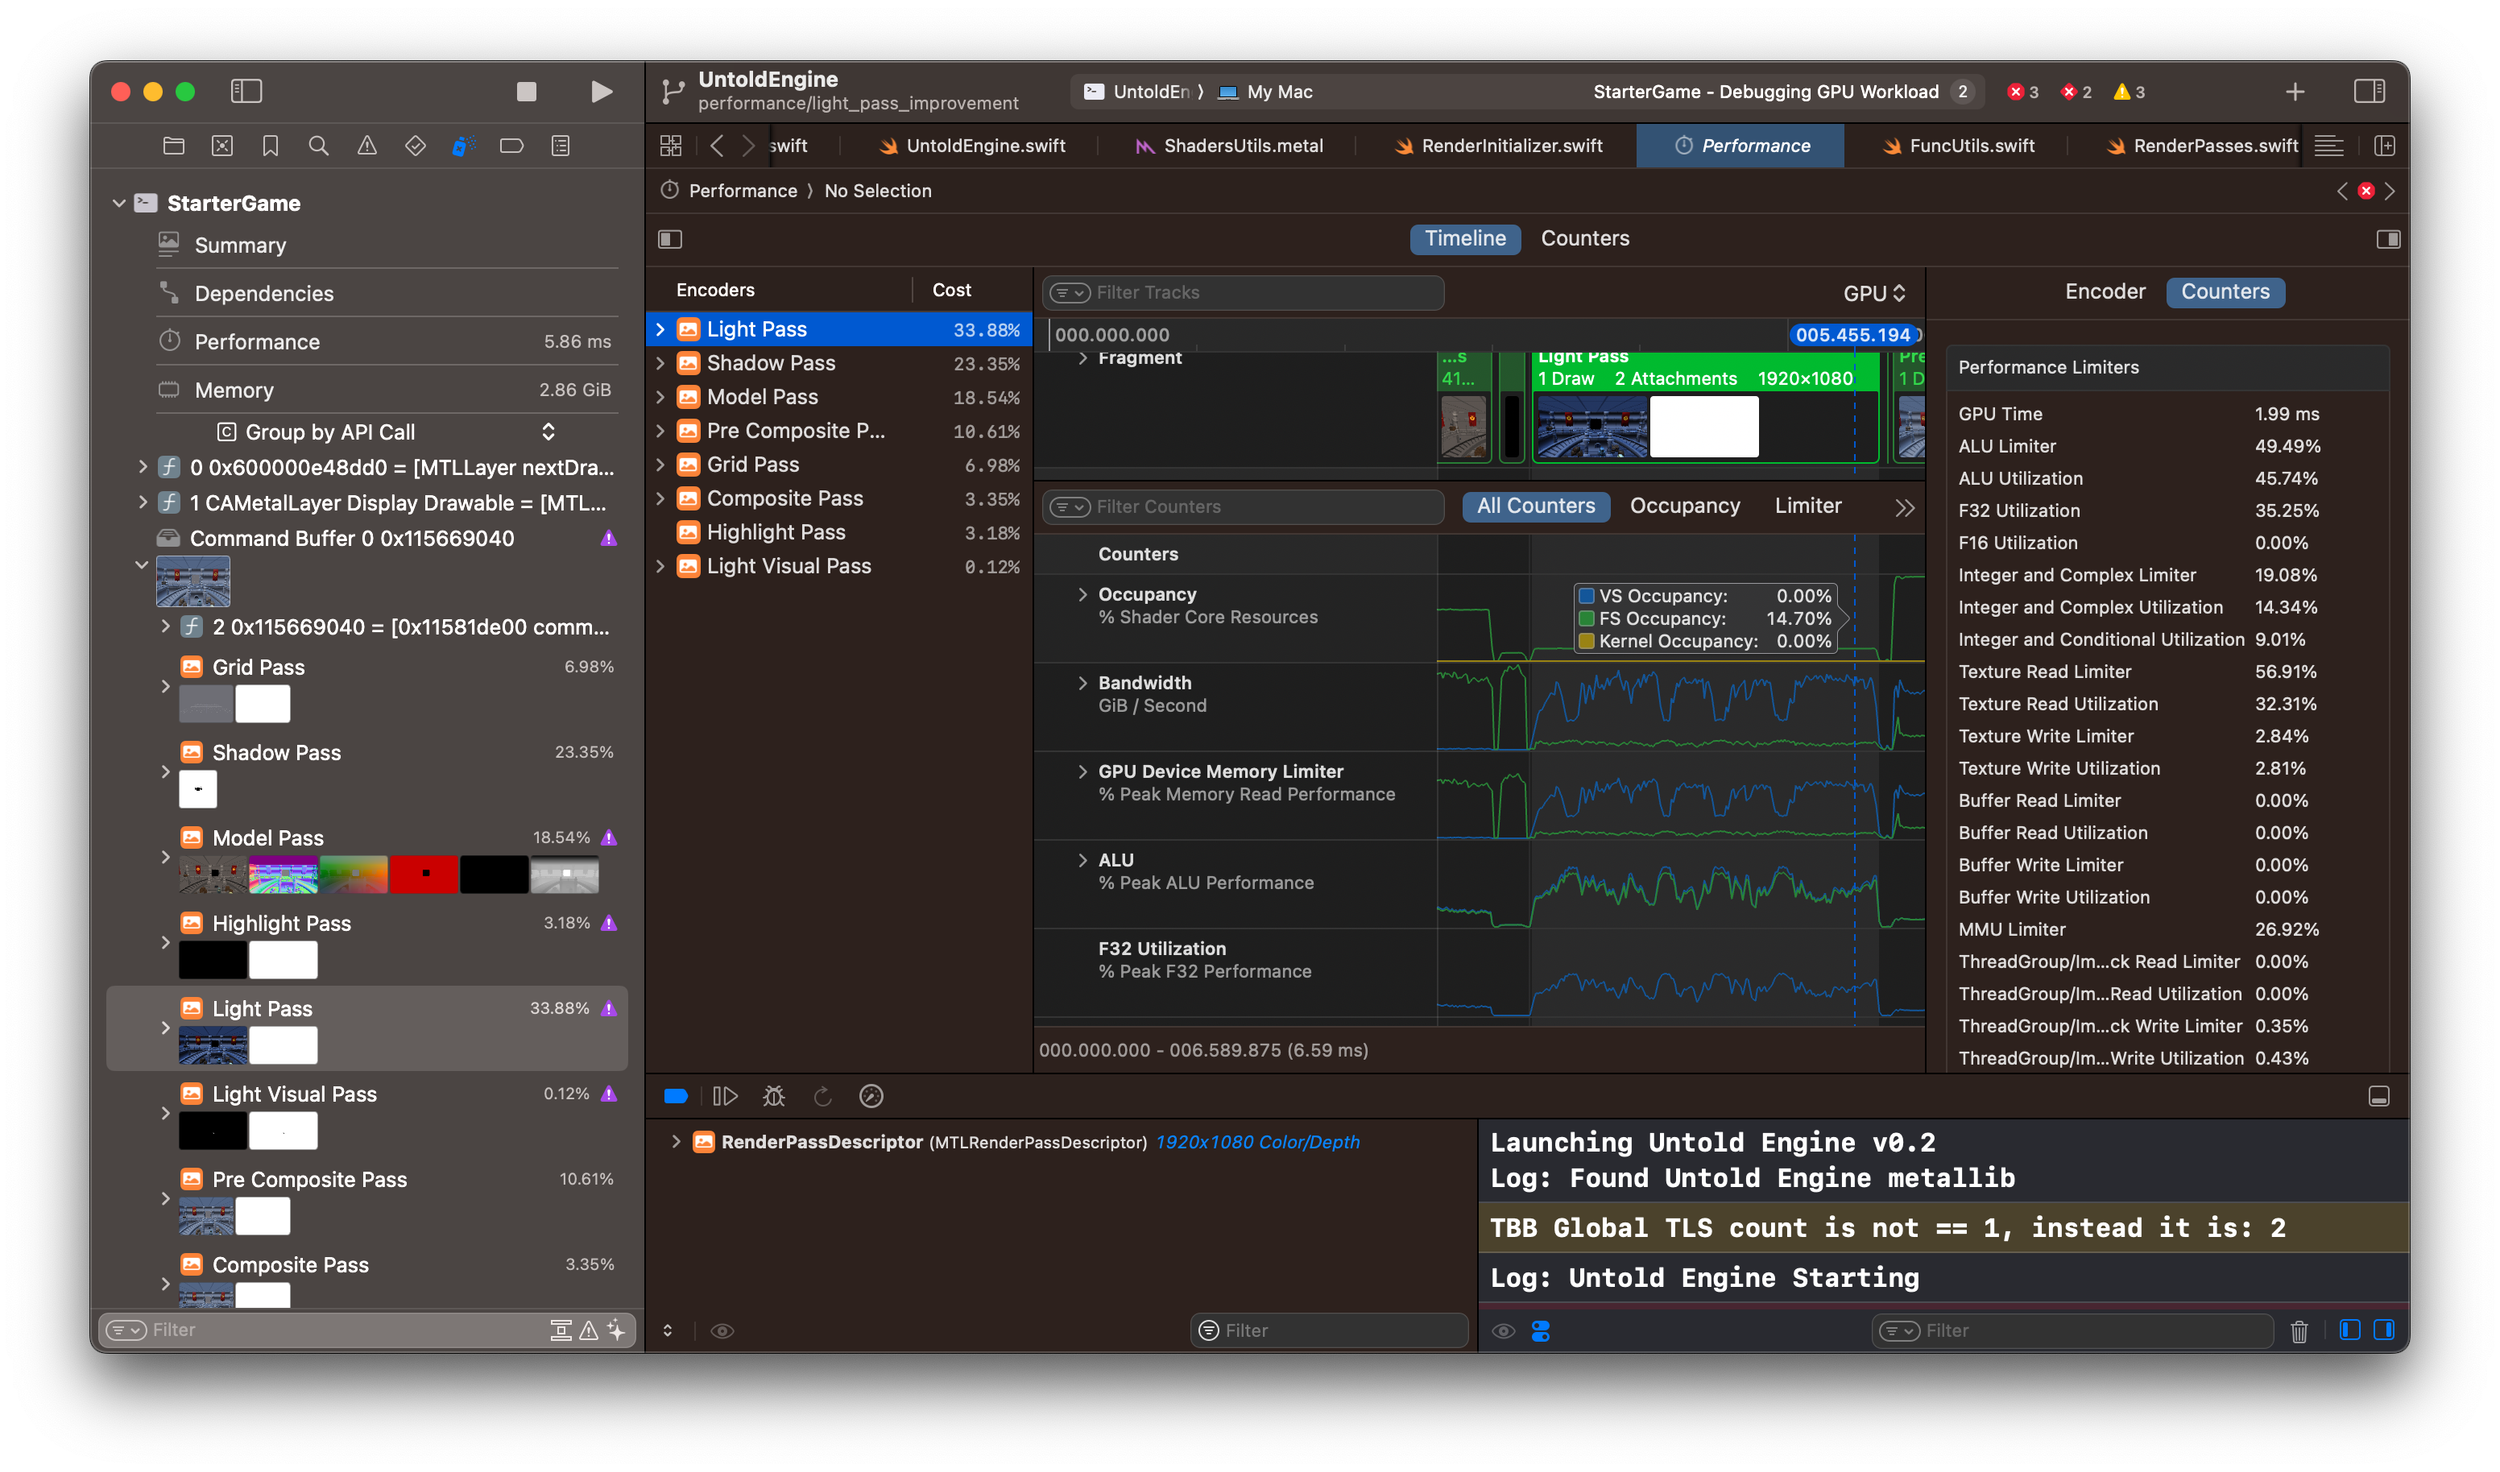Toggle the navigator sidebar button

coord(246,92)
